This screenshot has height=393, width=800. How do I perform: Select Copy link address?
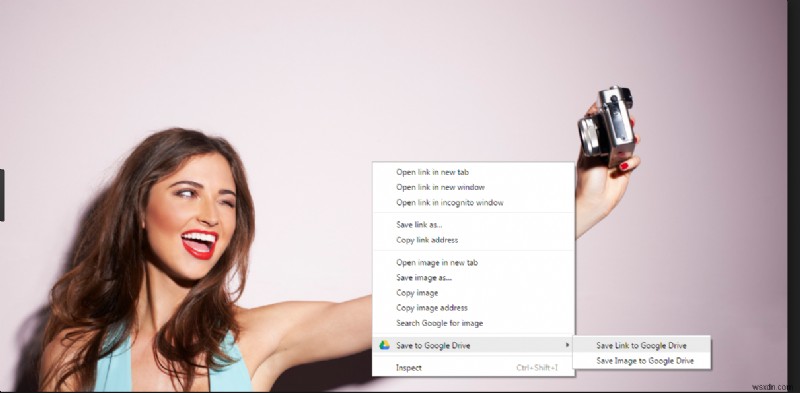point(473,240)
